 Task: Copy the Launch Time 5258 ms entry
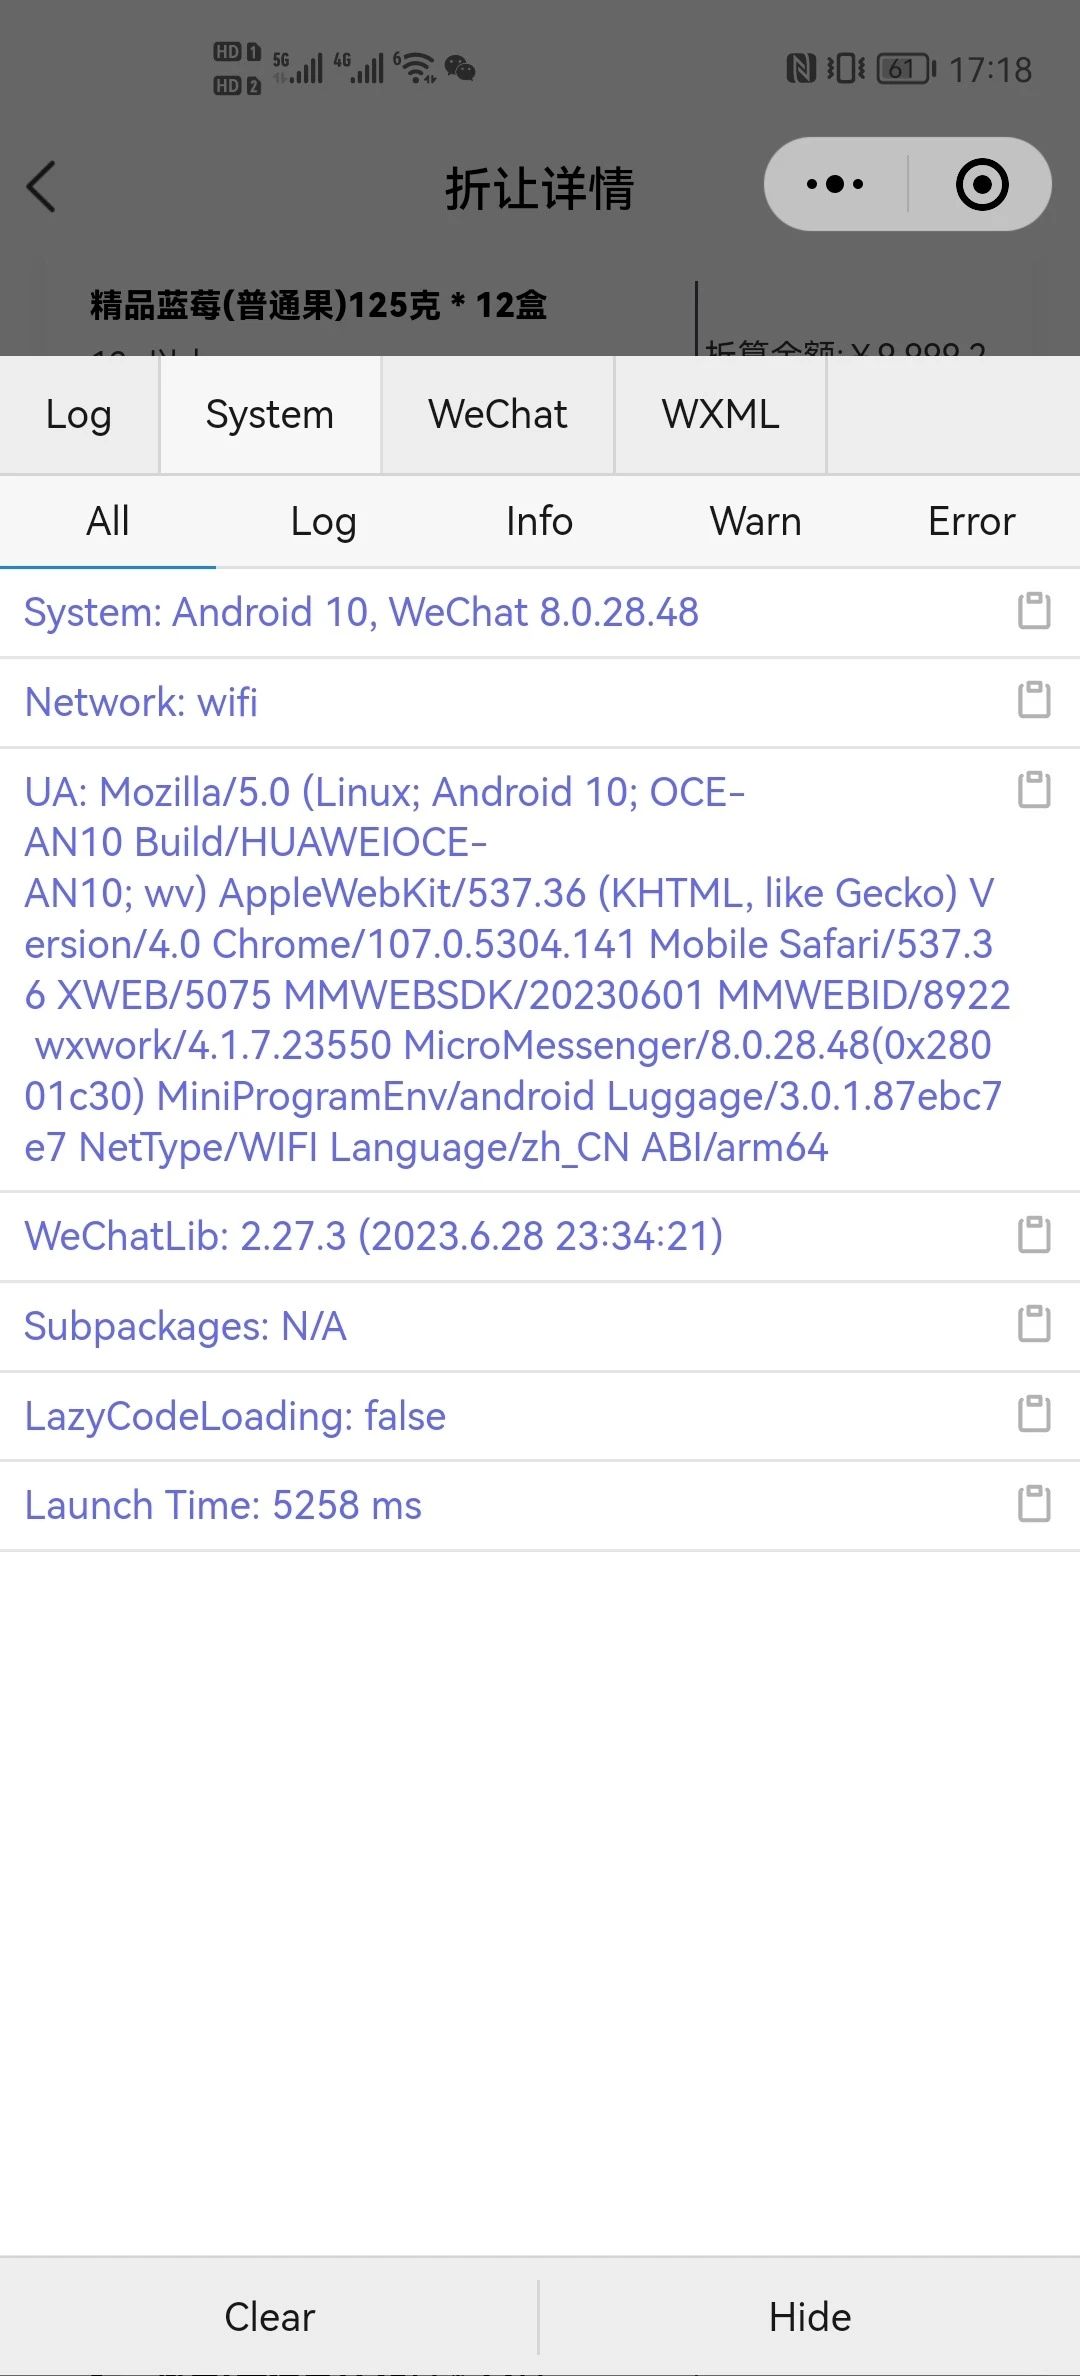(1034, 1504)
